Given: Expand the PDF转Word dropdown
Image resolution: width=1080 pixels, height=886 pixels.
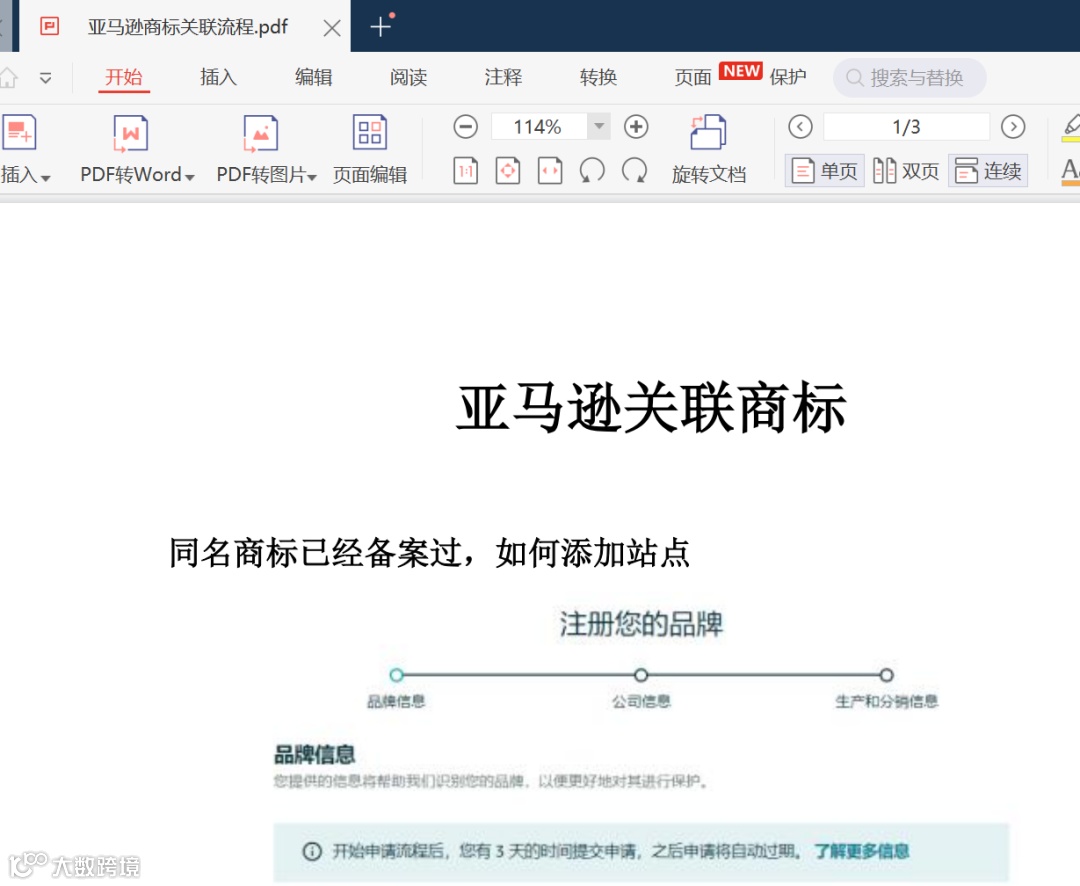Looking at the screenshot, I should point(190,178).
